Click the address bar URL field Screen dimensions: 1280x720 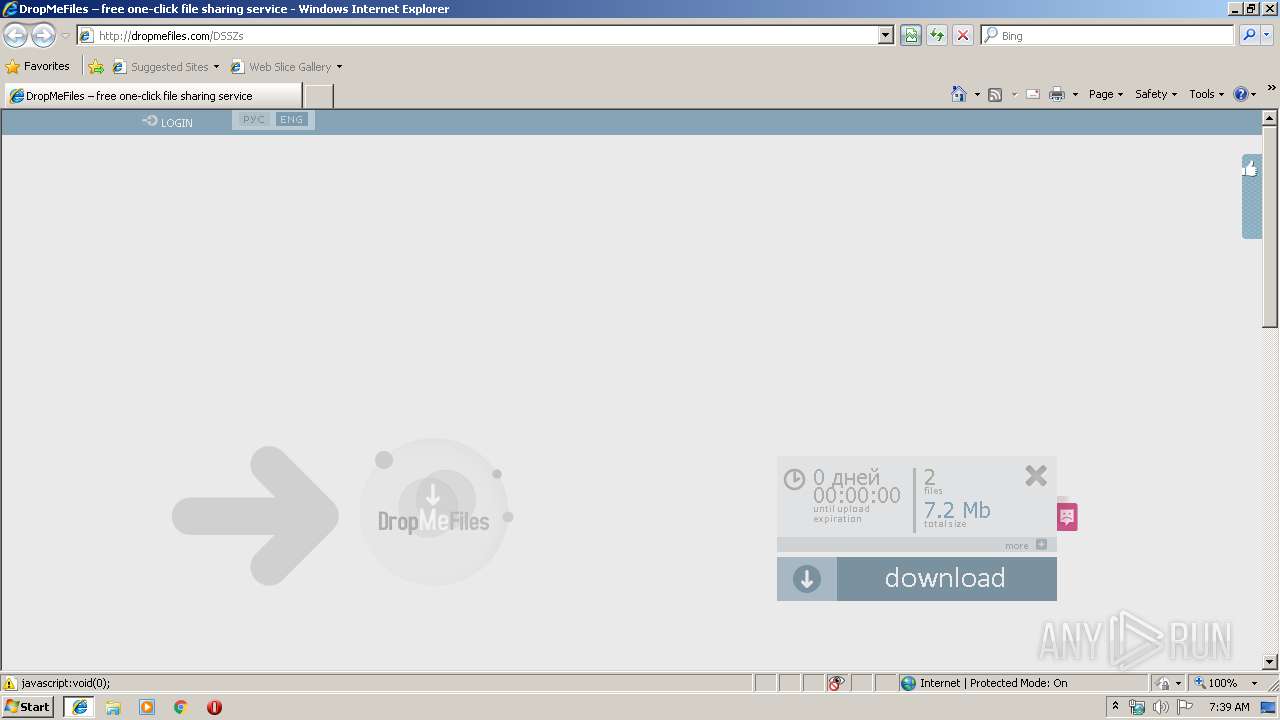[485, 35]
